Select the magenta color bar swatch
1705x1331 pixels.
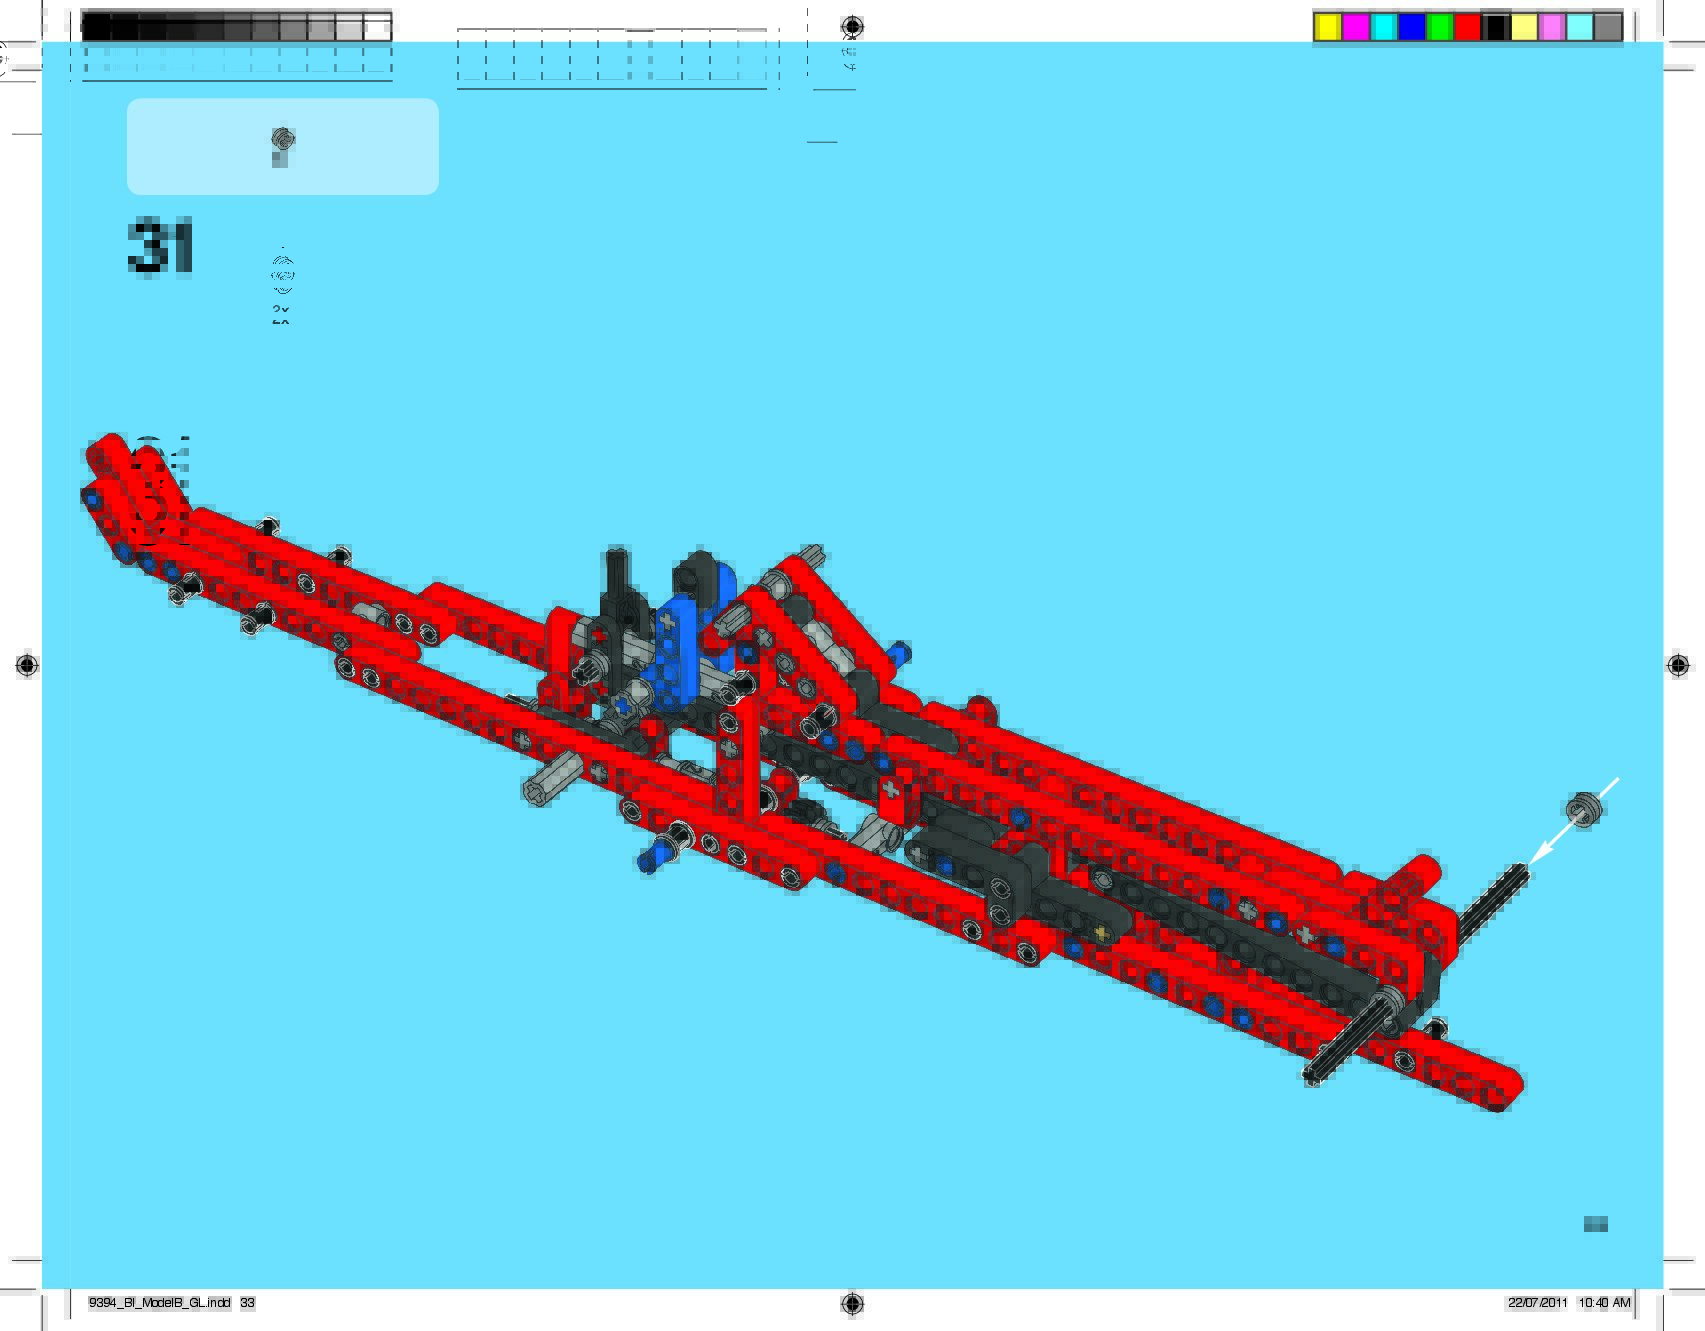click(x=1355, y=27)
